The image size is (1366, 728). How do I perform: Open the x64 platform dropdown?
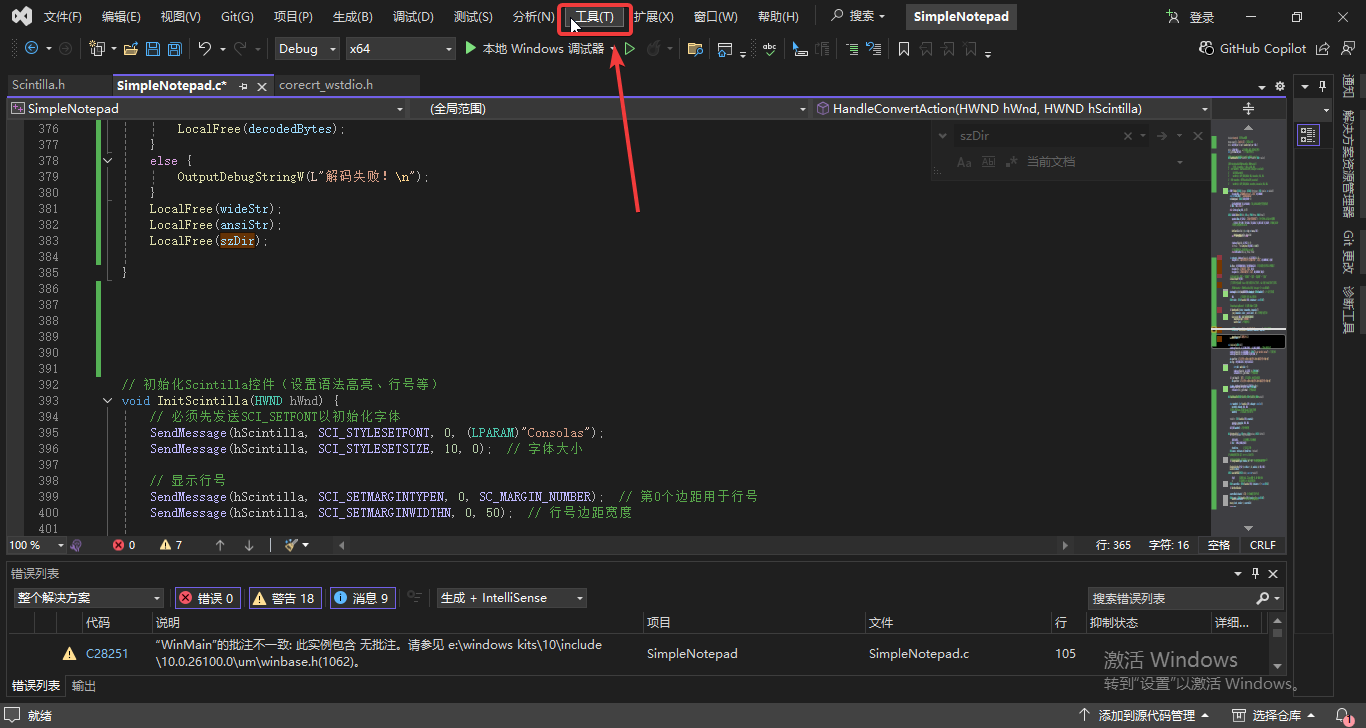pyautogui.click(x=400, y=48)
